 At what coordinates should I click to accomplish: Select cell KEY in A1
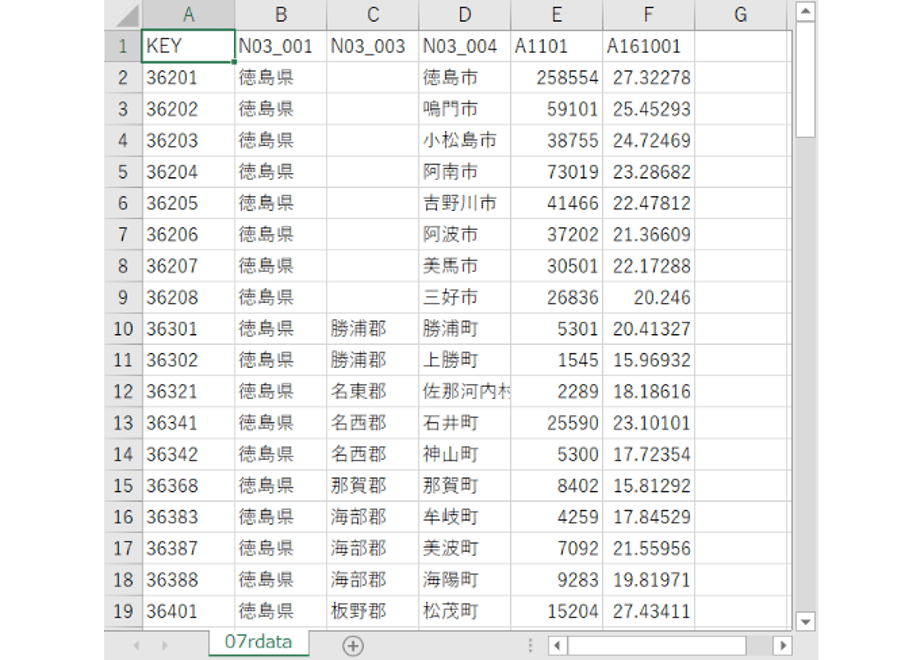(x=188, y=46)
